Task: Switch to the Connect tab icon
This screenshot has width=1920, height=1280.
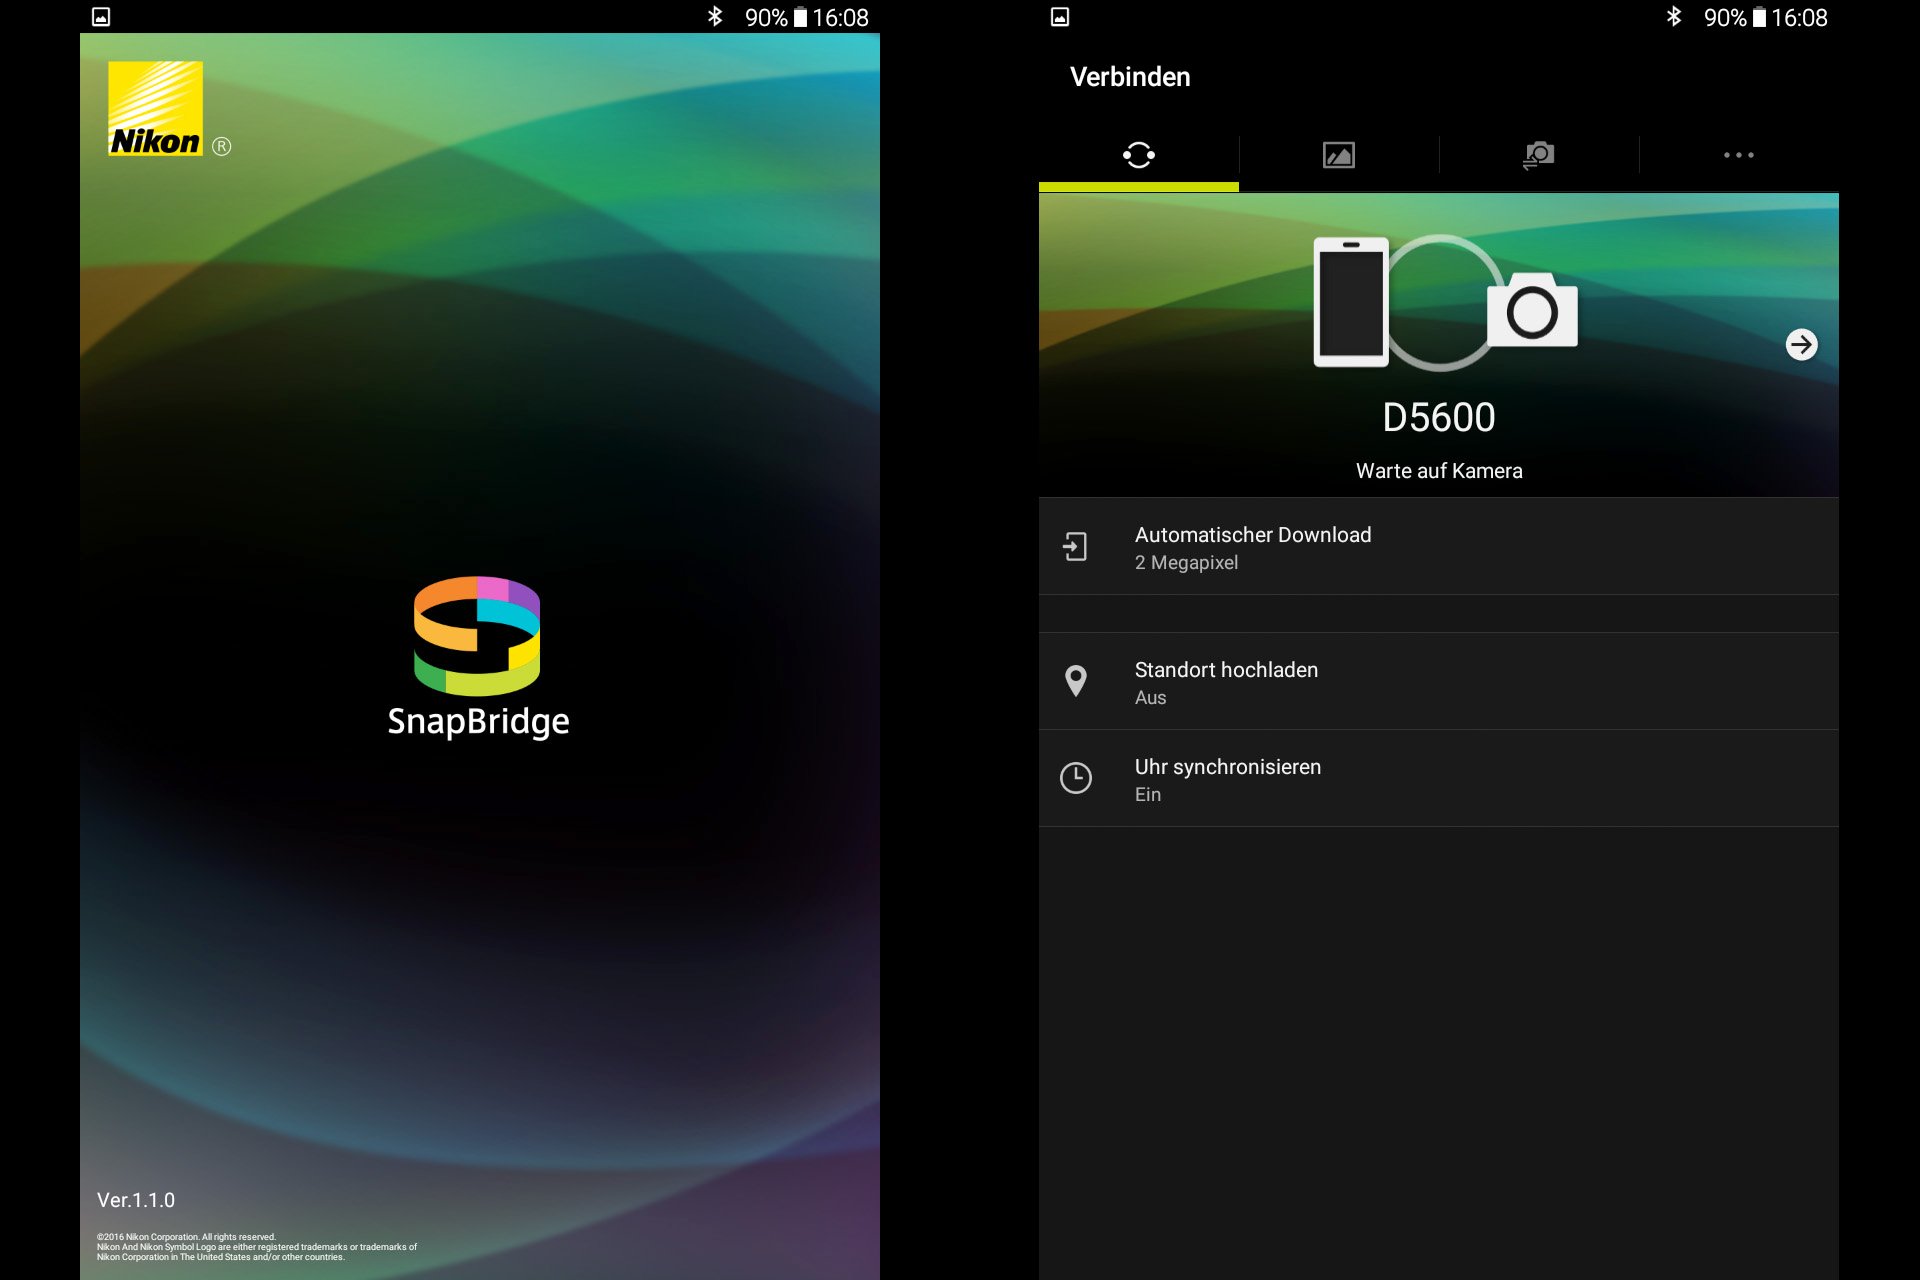Action: click(x=1139, y=155)
